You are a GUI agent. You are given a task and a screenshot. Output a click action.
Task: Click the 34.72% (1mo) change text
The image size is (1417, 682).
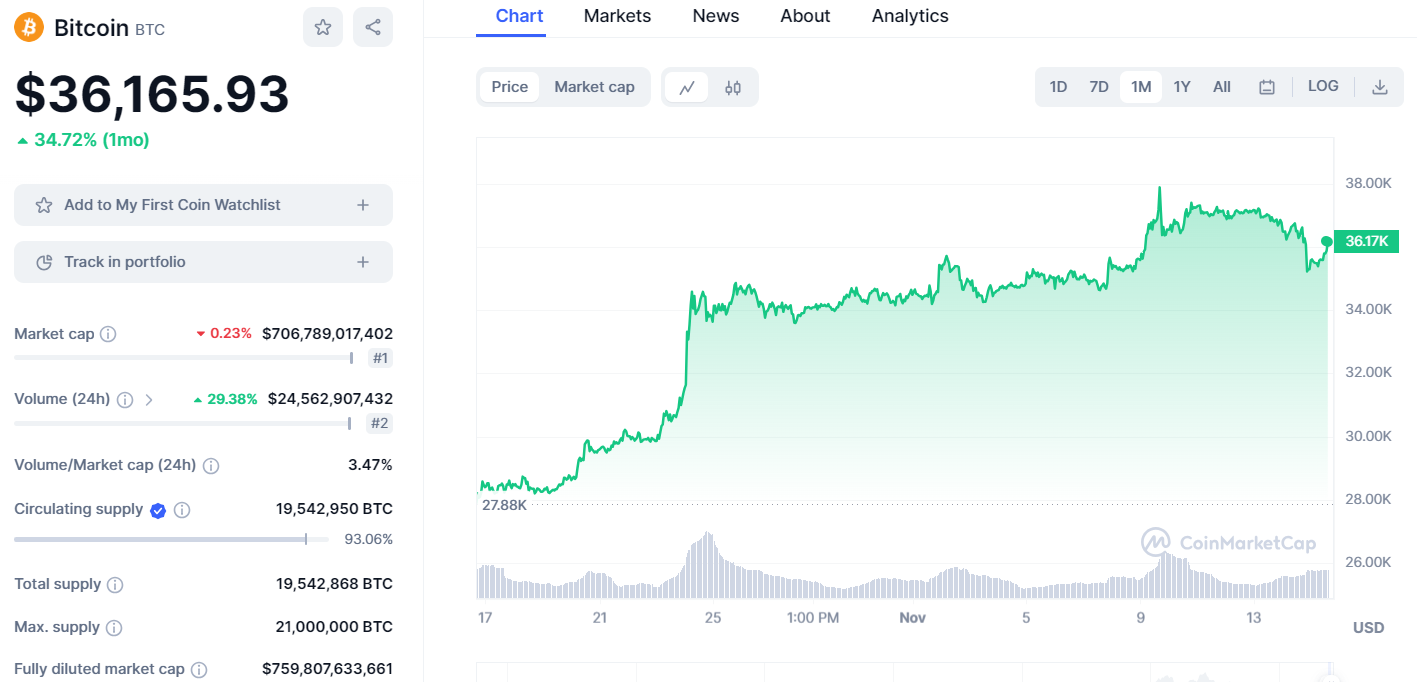[x=91, y=140]
